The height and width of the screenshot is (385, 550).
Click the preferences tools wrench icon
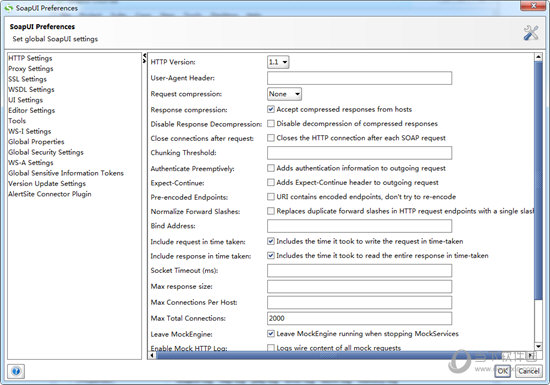tap(531, 33)
